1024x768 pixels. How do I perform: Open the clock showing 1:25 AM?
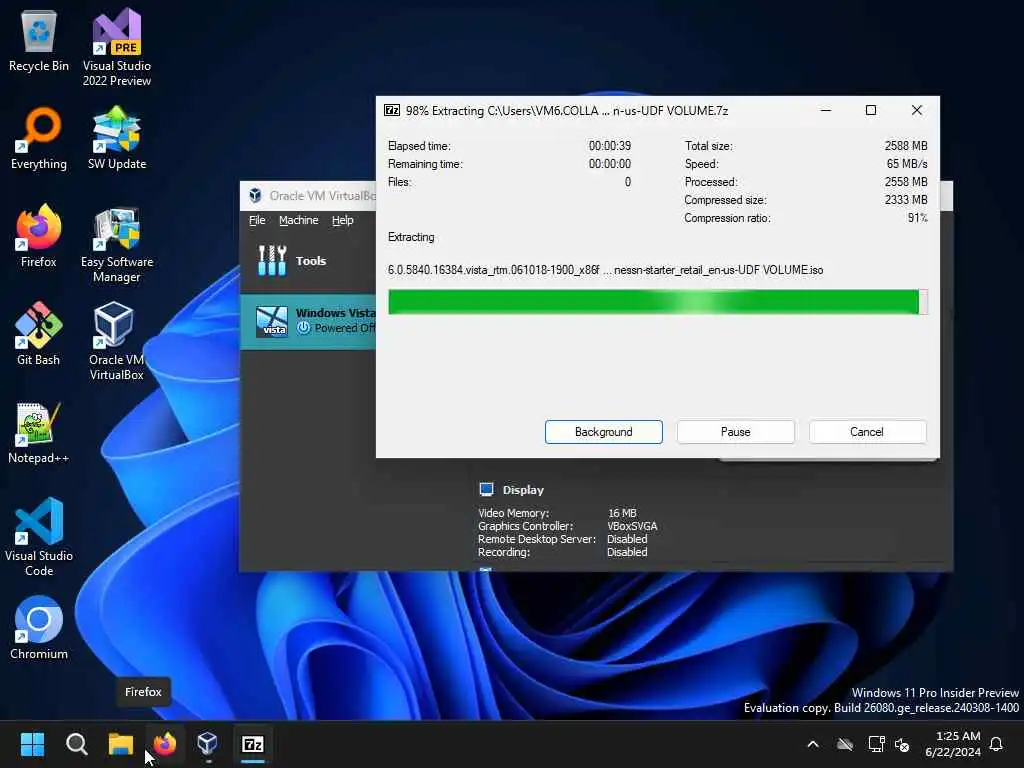pyautogui.click(x=953, y=744)
